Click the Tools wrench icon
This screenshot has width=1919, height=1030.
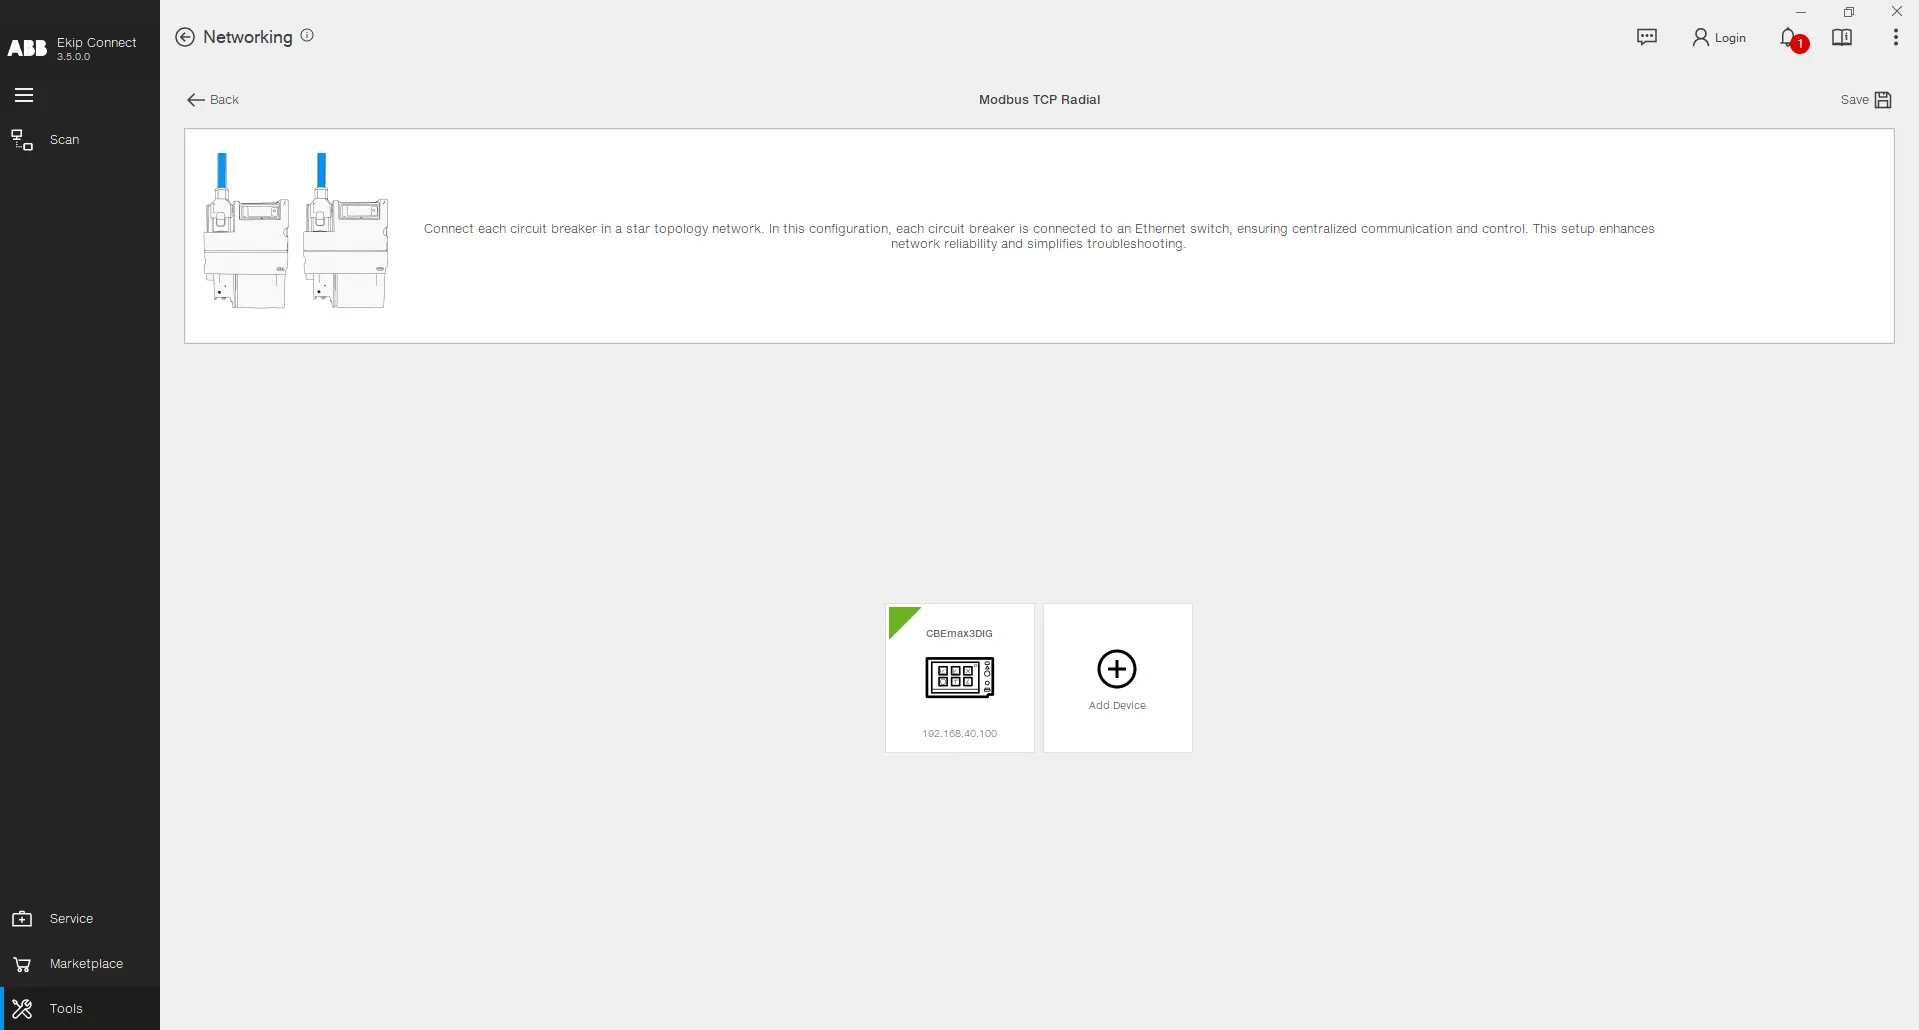21,1008
